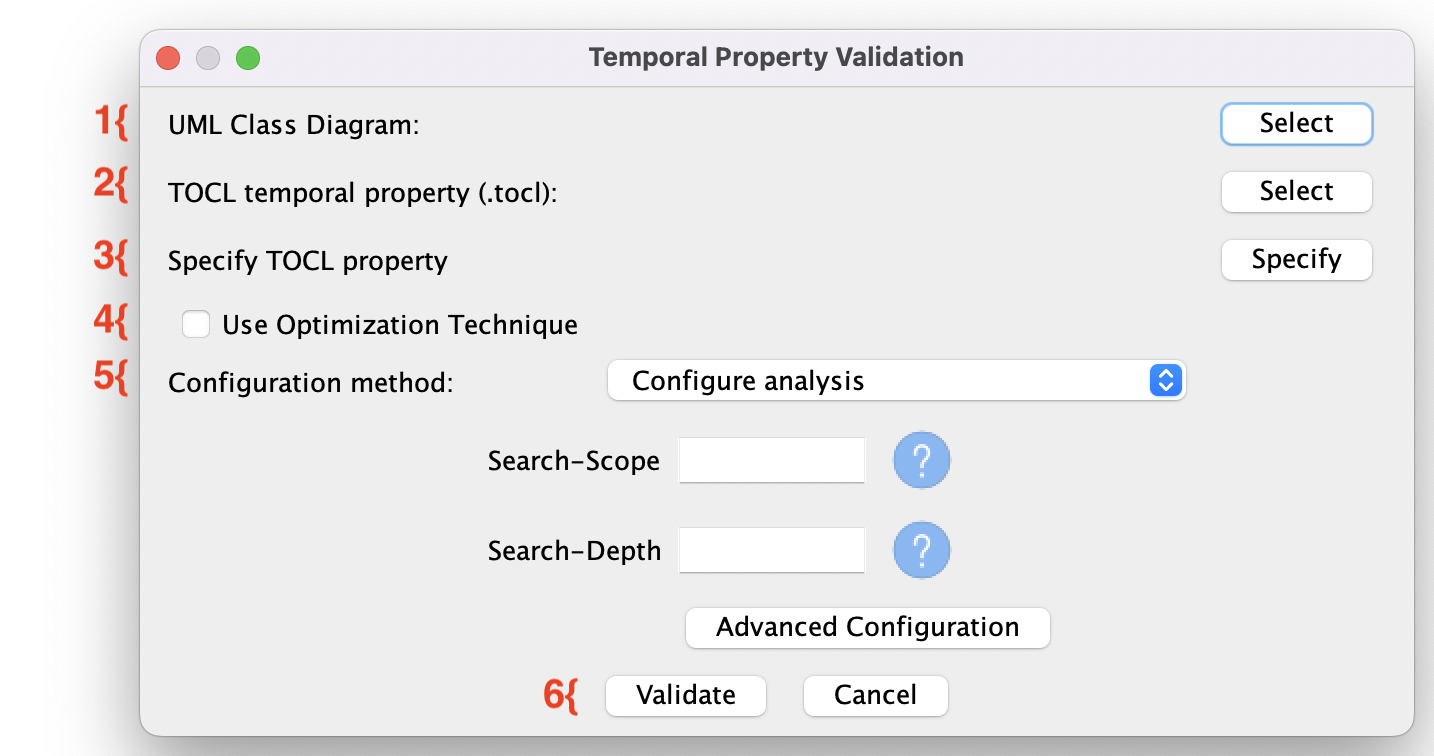Click the green zoom traffic light icon
The height and width of the screenshot is (756, 1434).
coord(248,57)
